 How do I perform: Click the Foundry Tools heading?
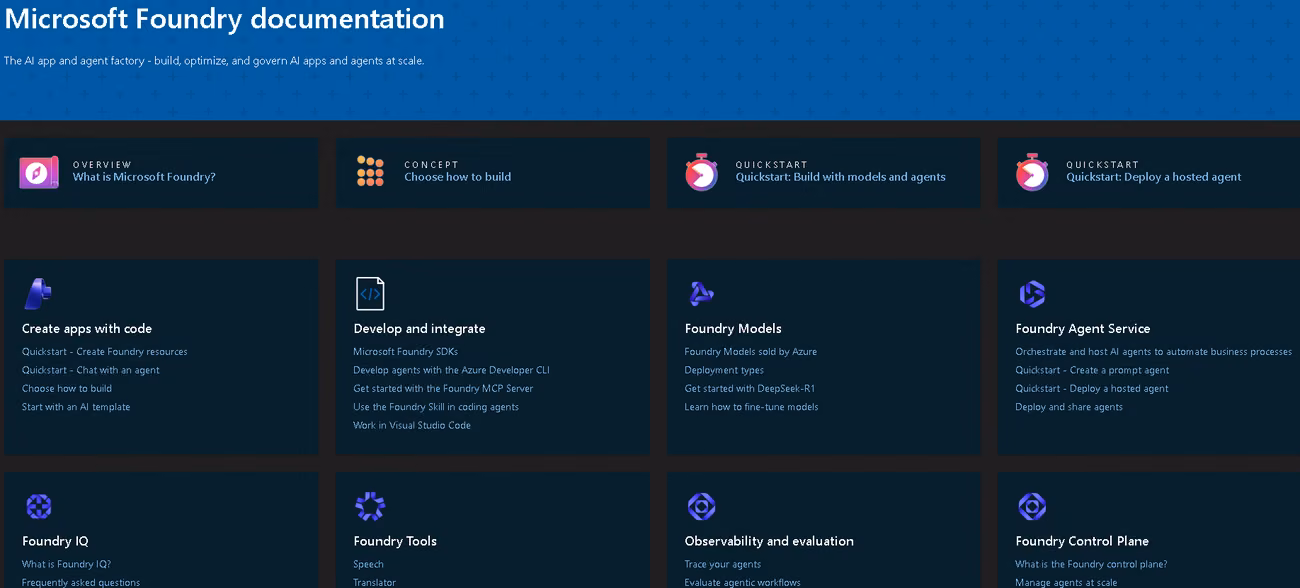[x=395, y=541]
